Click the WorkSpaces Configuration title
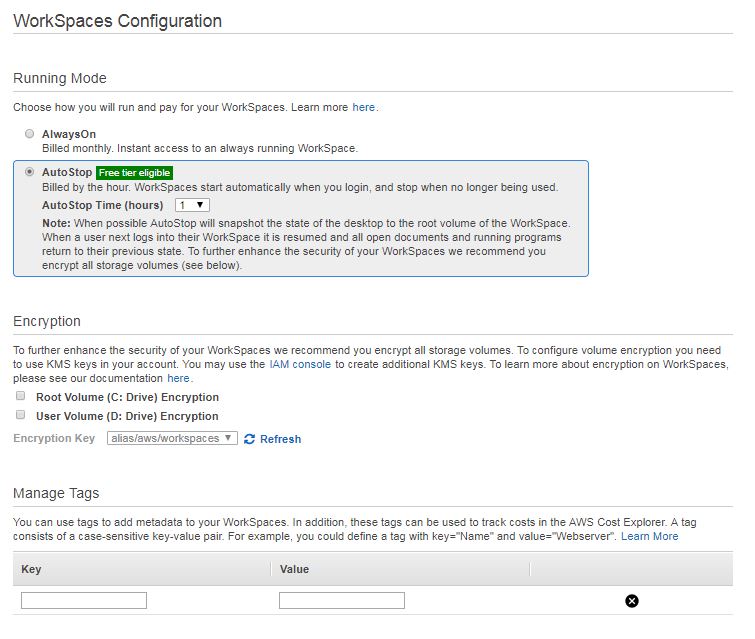The image size is (755, 639). 117,21
